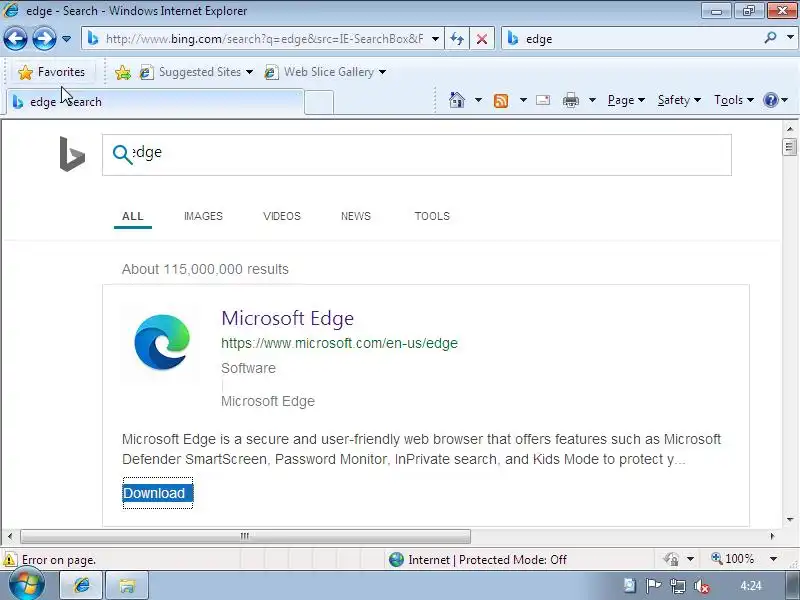Open the Safety menu
The image size is (800, 600).
tap(679, 100)
